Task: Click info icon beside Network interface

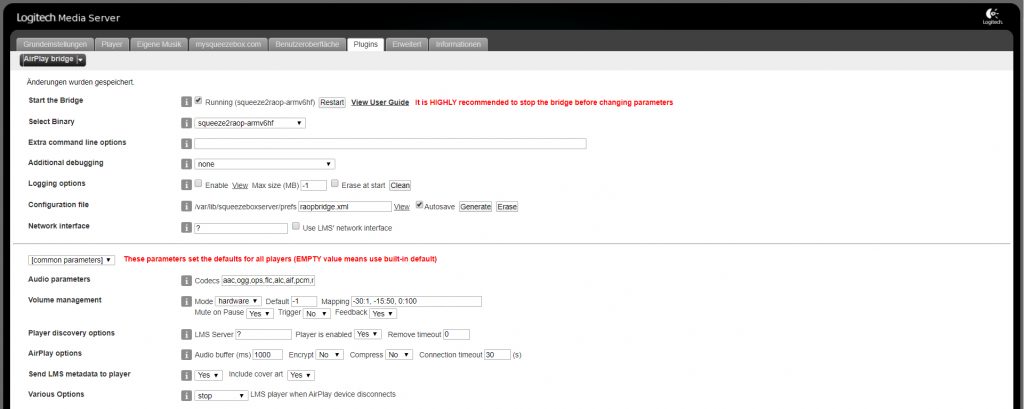Action: [186, 228]
